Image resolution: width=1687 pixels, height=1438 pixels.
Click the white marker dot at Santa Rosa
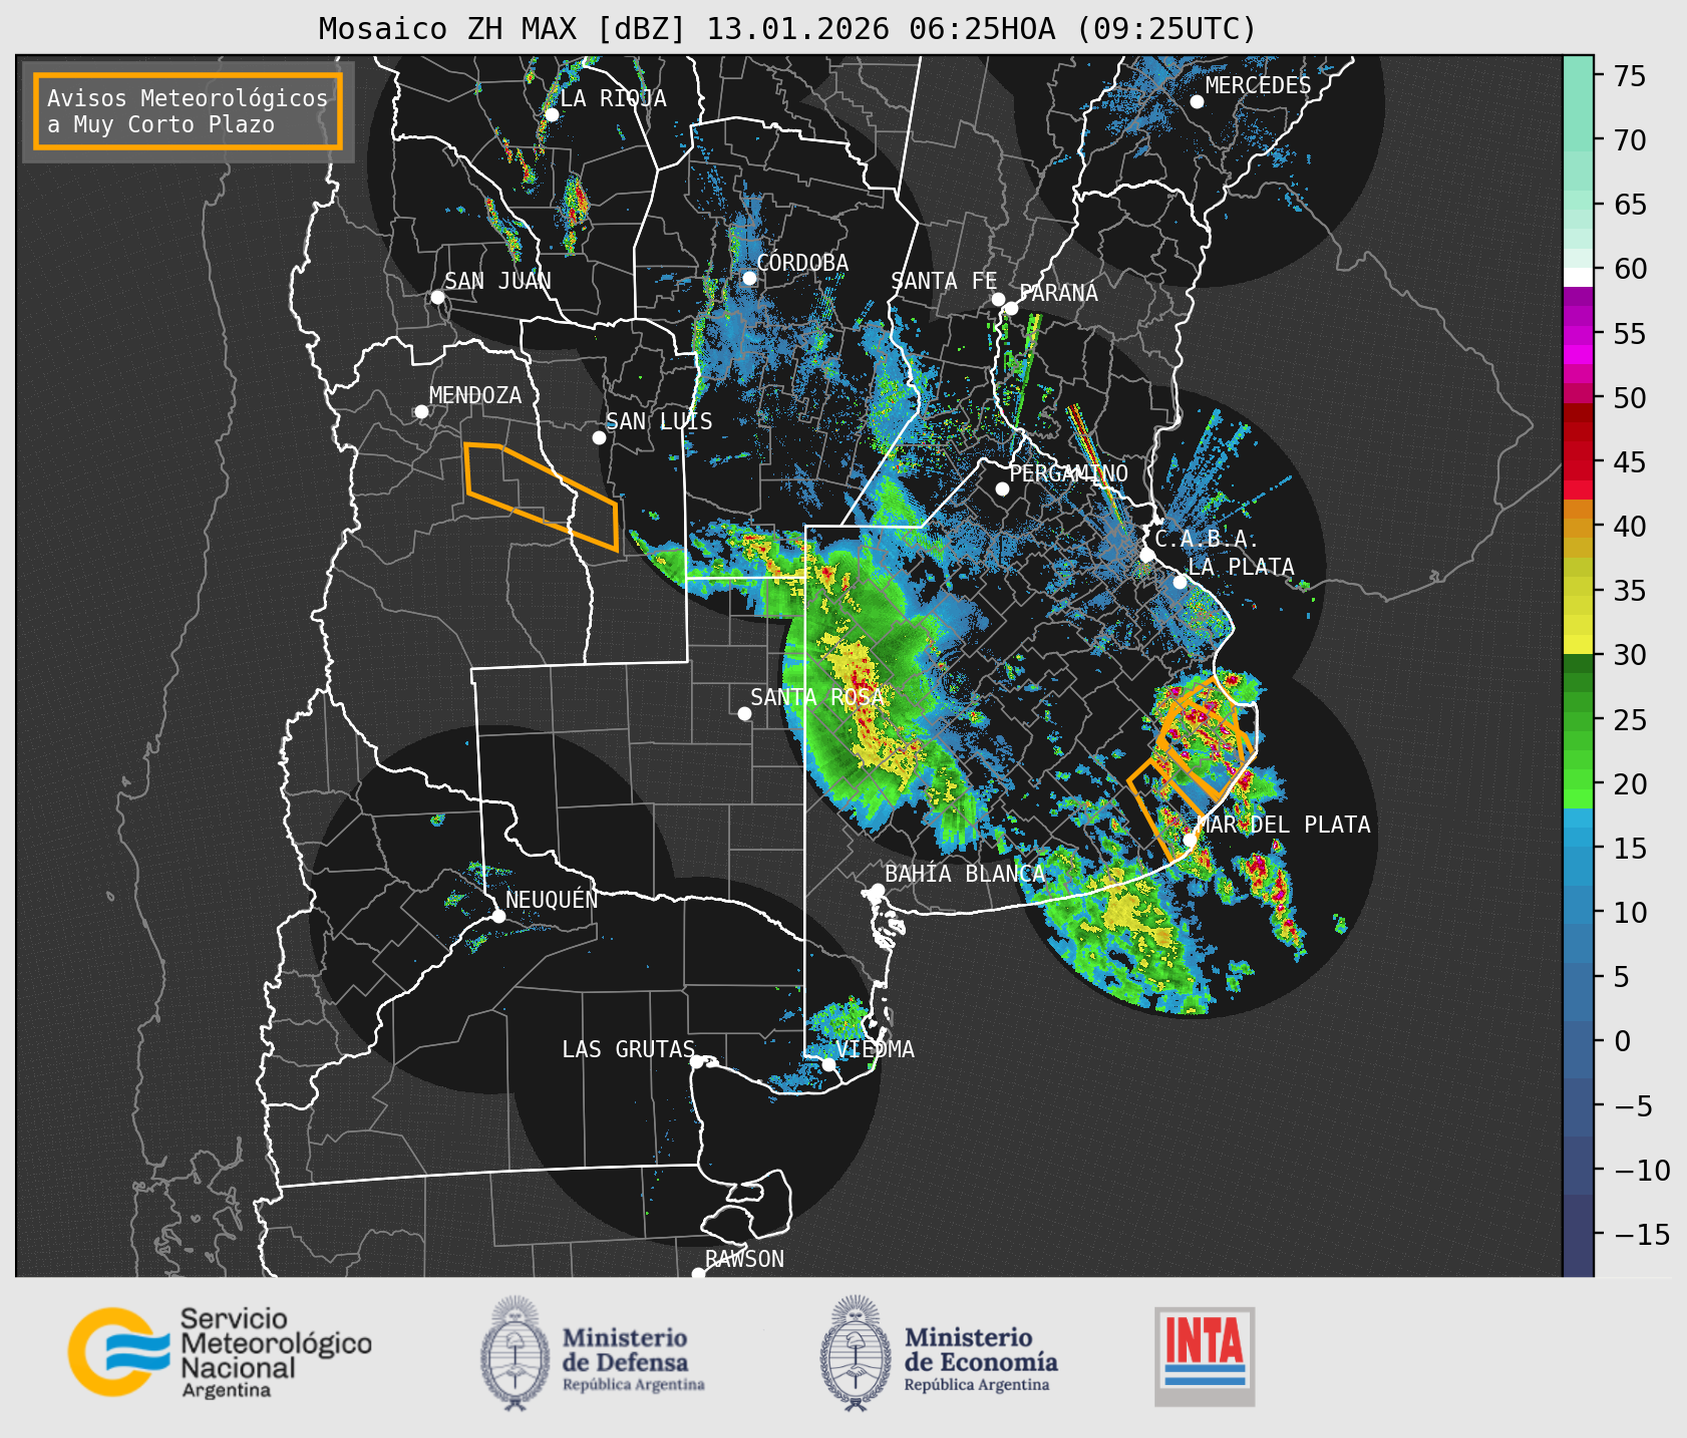pos(744,713)
